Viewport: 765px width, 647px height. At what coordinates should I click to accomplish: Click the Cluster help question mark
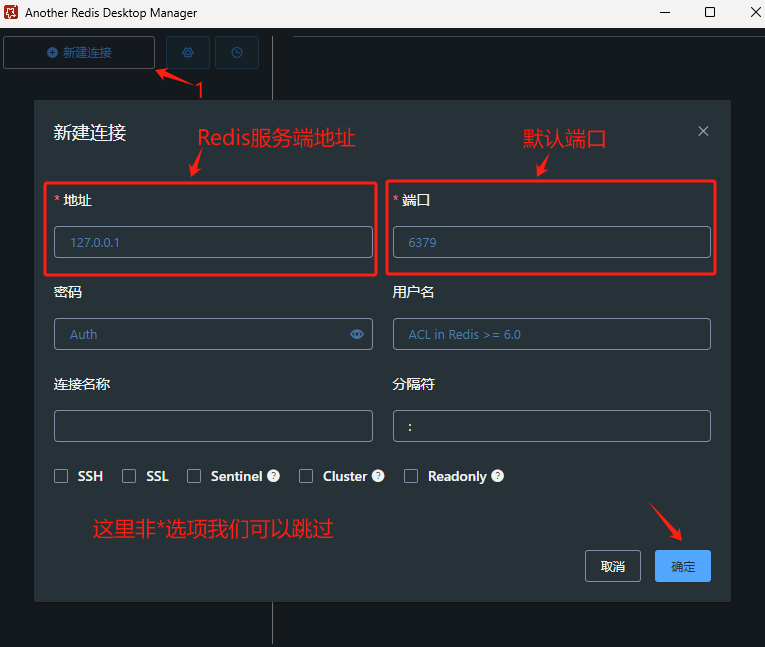point(378,476)
